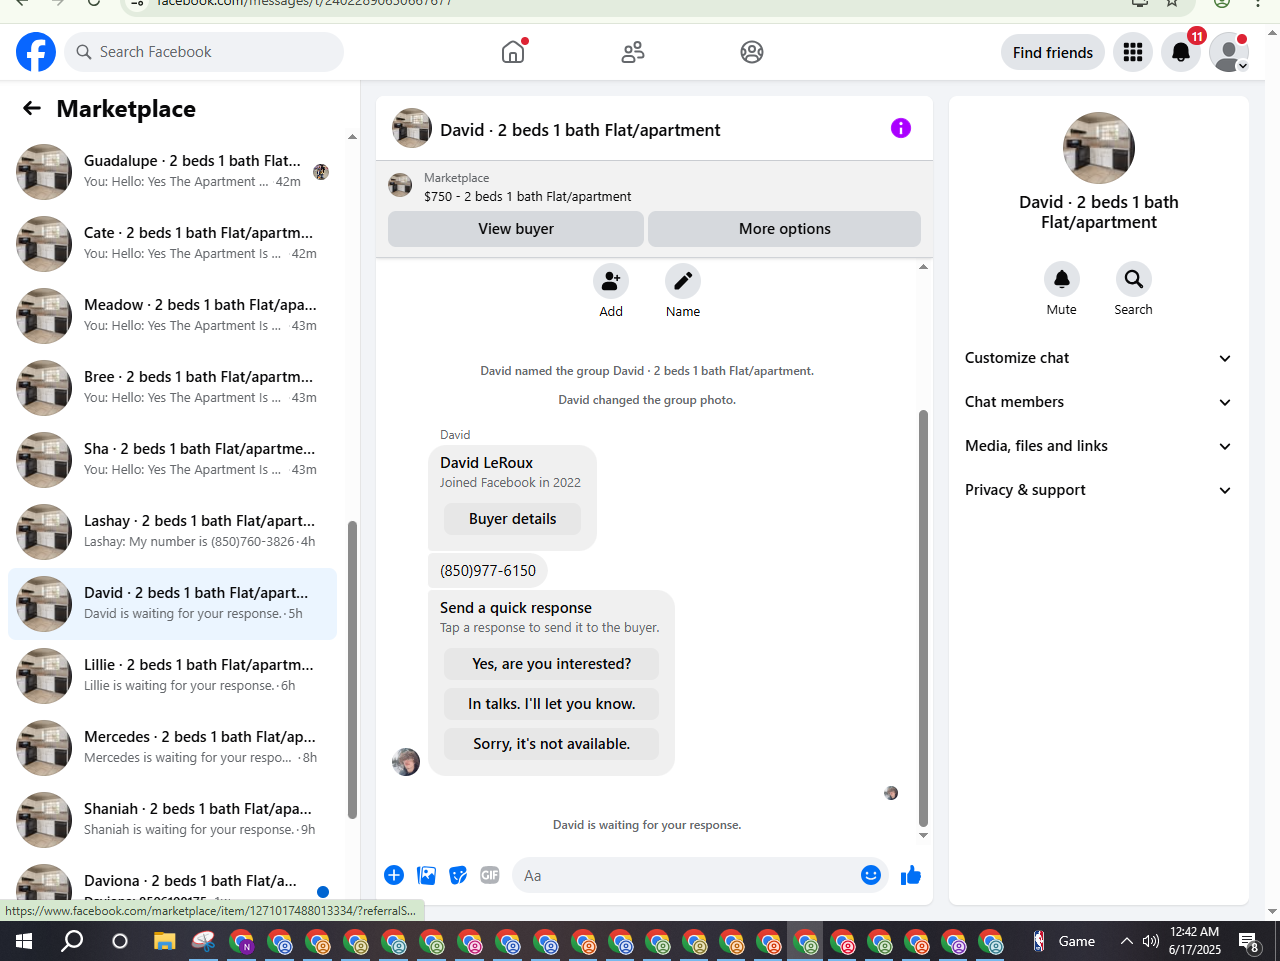Click the Find friends button
Image resolution: width=1280 pixels, height=961 pixels.
[1053, 52]
